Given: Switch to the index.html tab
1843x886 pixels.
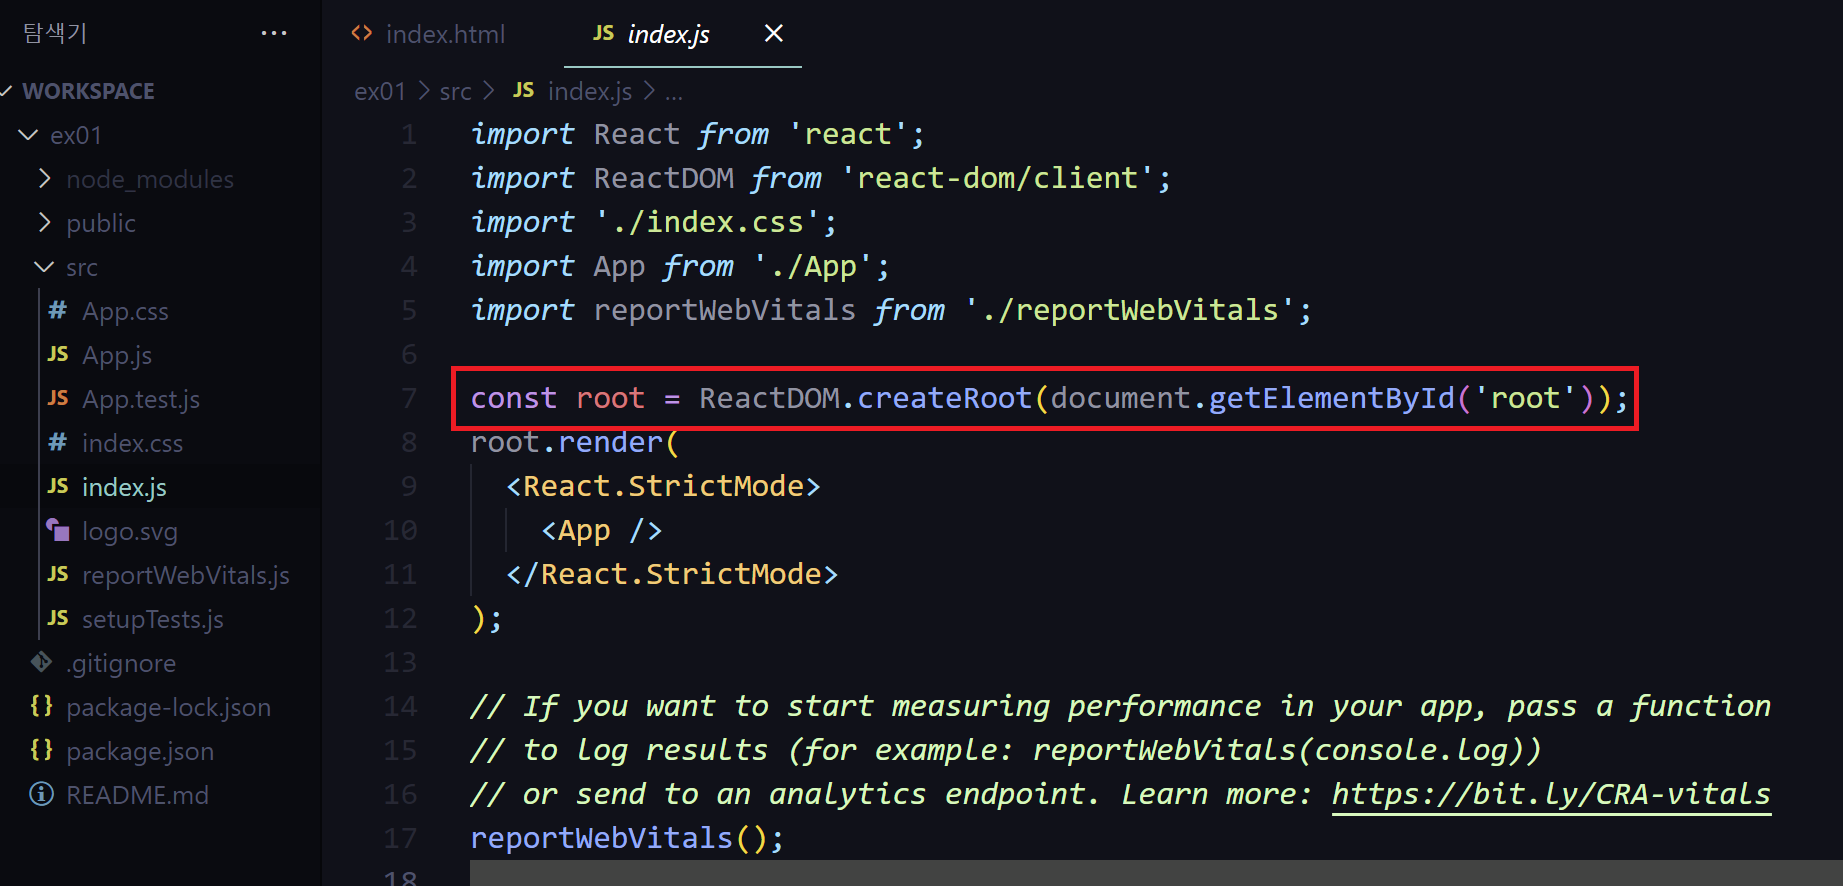Looking at the screenshot, I should [428, 34].
